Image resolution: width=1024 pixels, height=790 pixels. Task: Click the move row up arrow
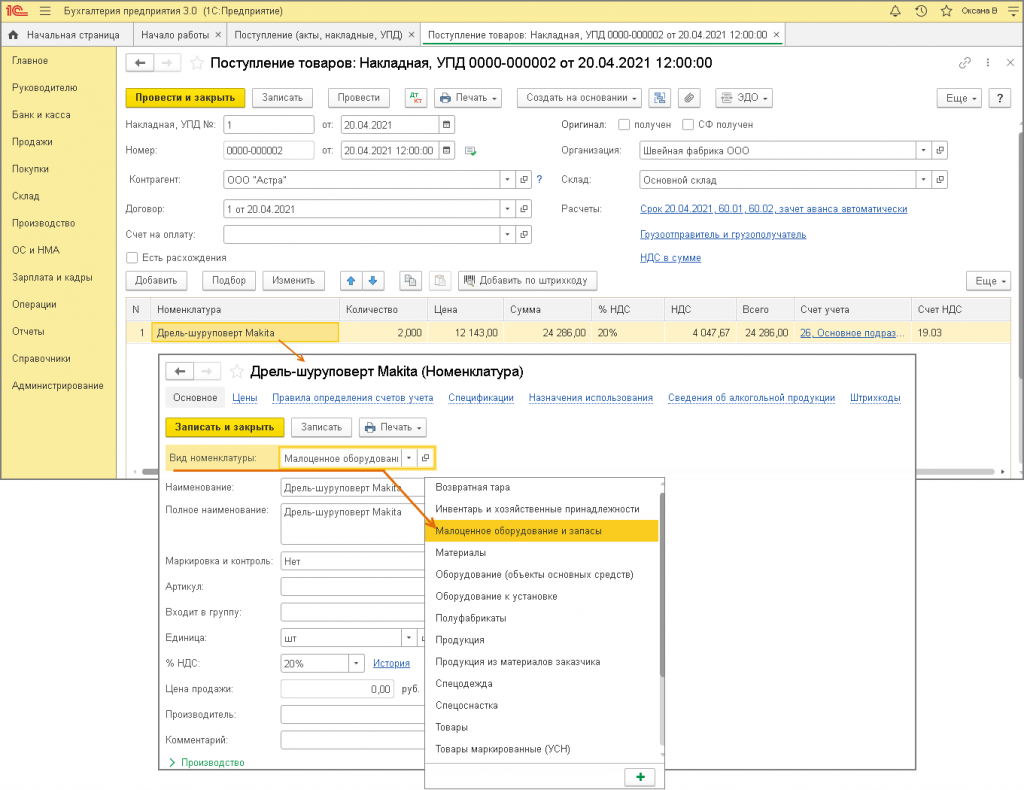pyautogui.click(x=350, y=281)
